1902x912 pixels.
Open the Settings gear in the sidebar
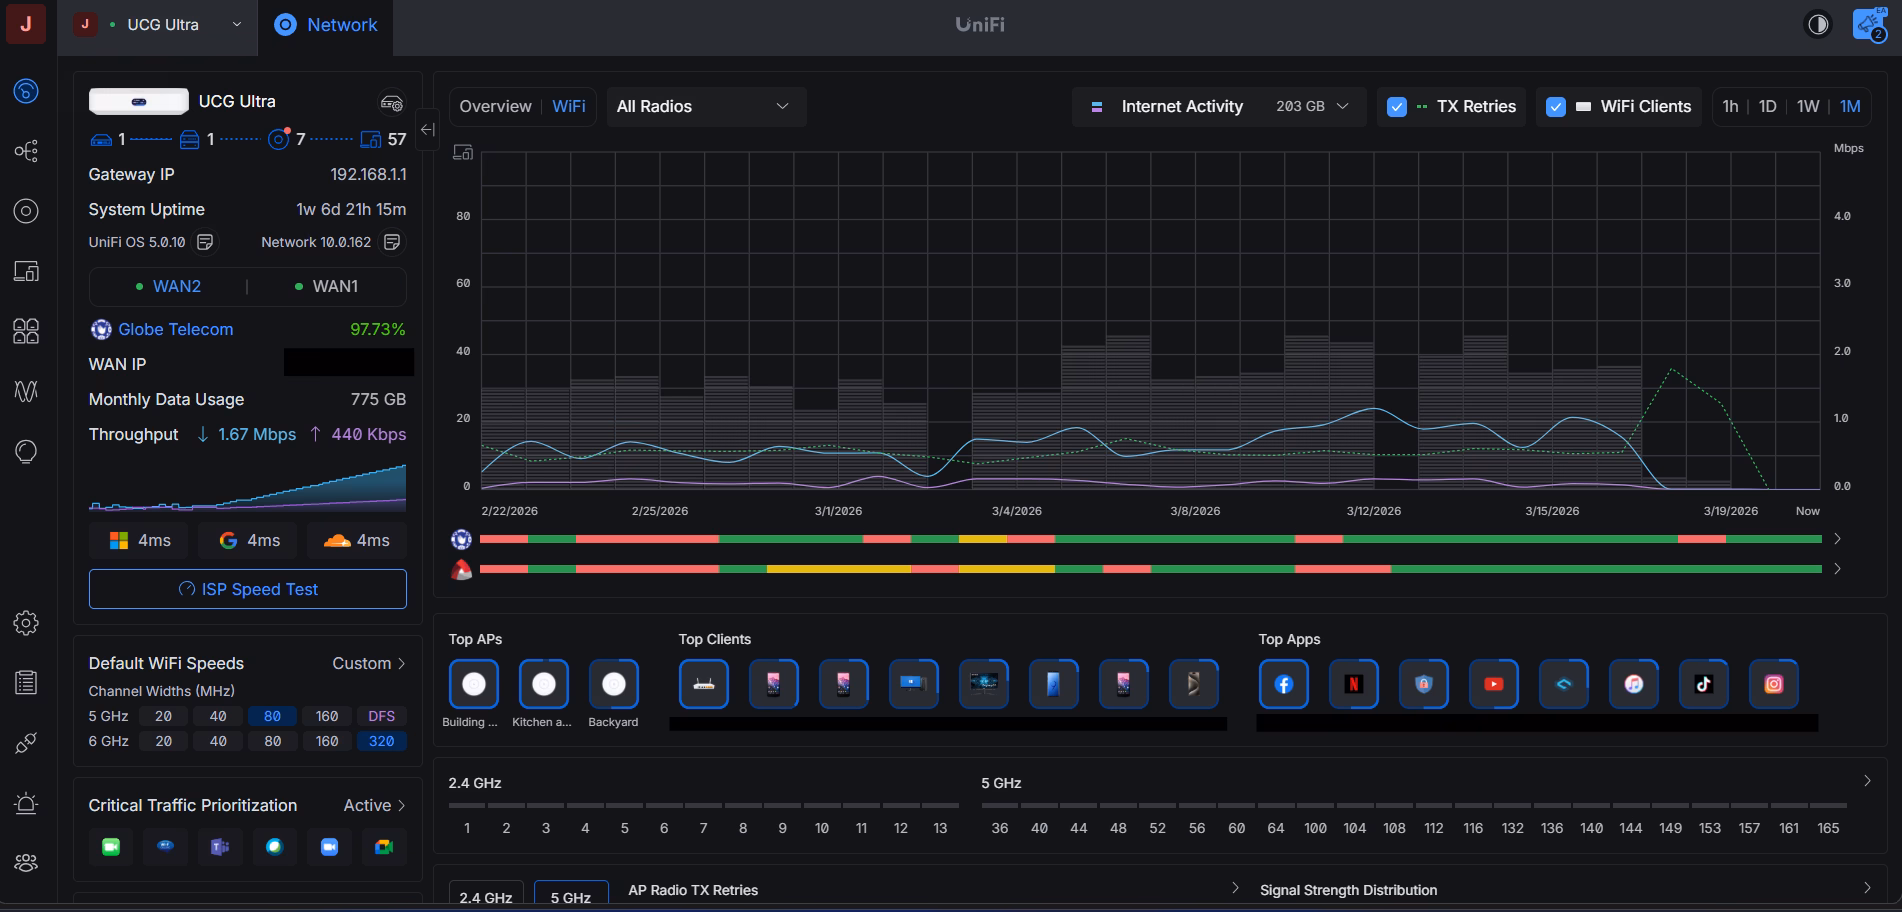point(26,623)
